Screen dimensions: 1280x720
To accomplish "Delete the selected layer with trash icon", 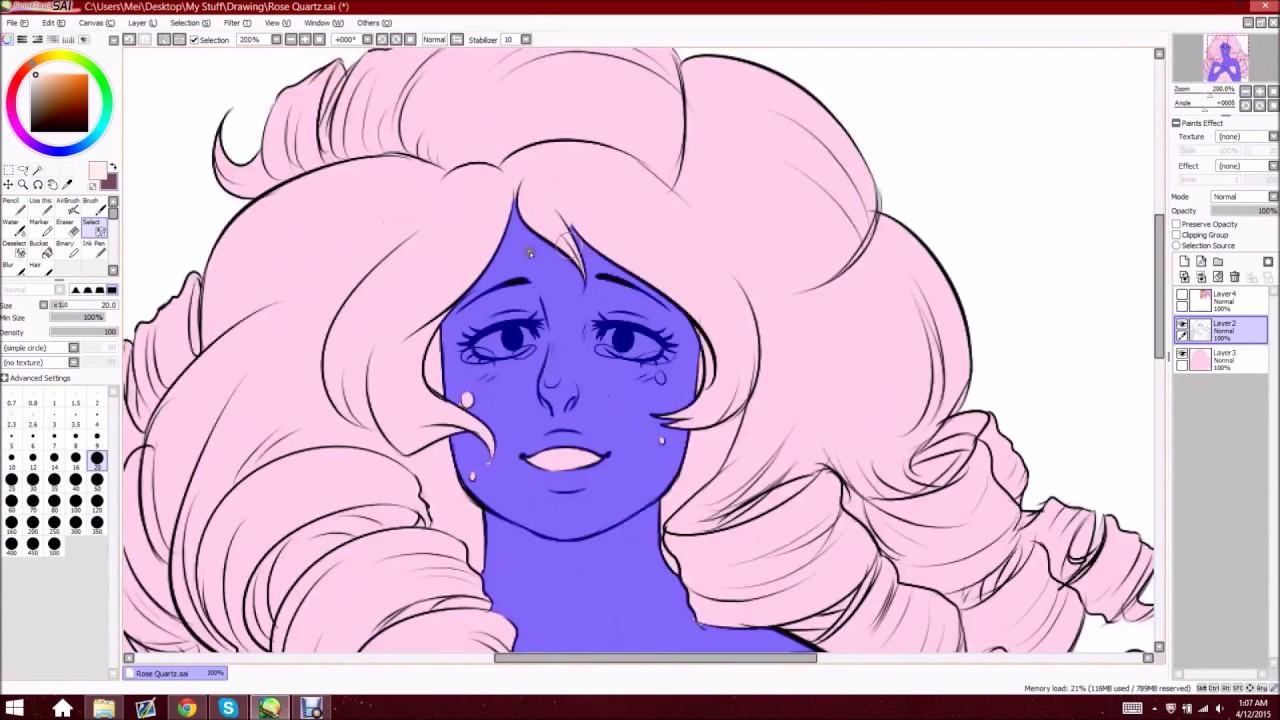I will [1235, 277].
